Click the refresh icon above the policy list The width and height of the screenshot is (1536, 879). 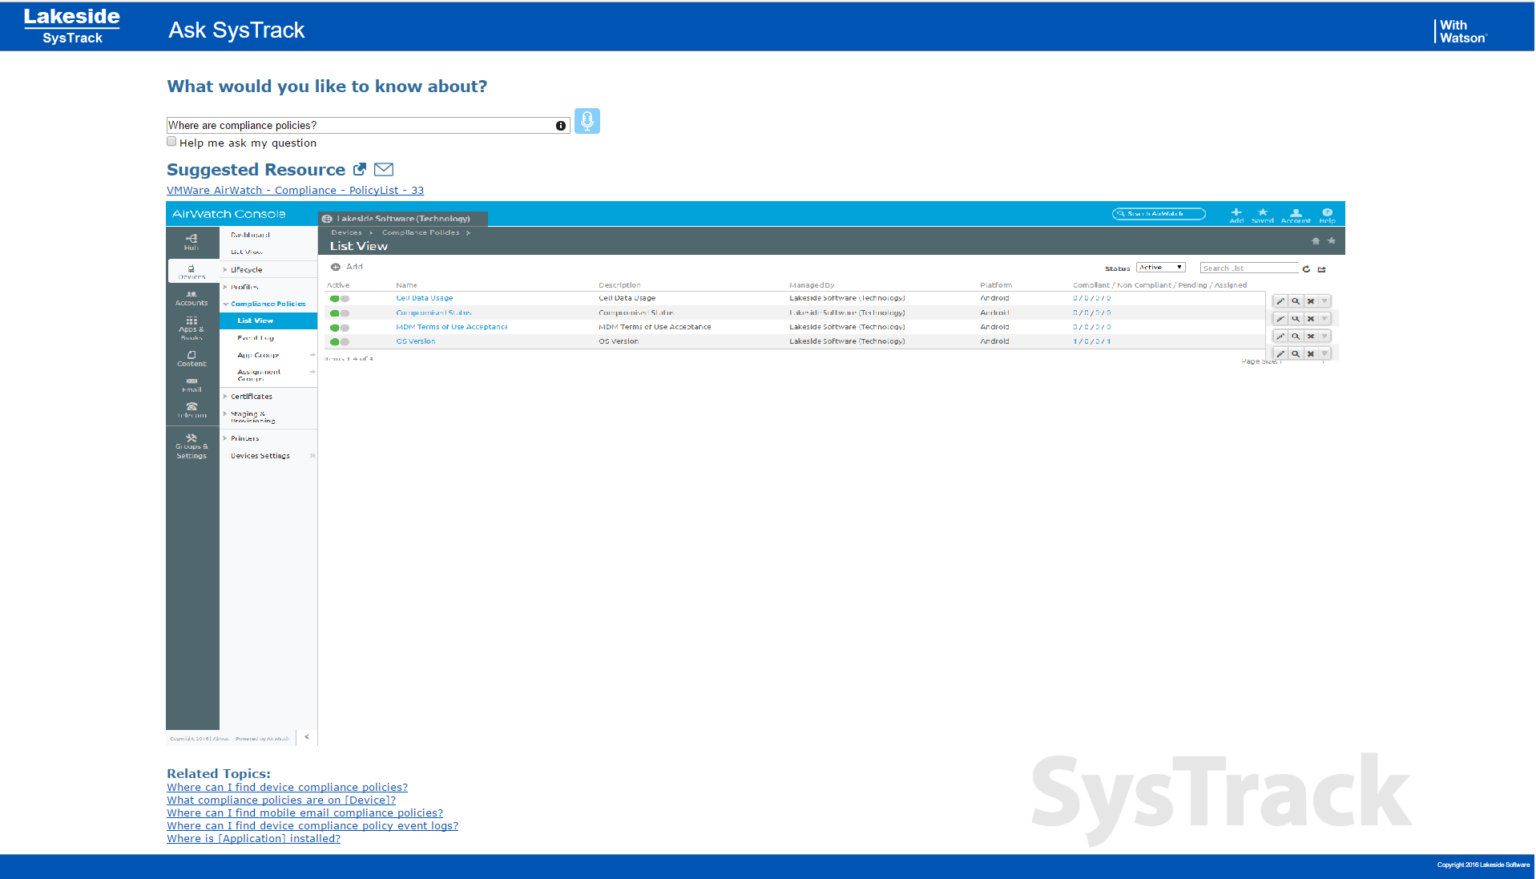tap(1308, 267)
